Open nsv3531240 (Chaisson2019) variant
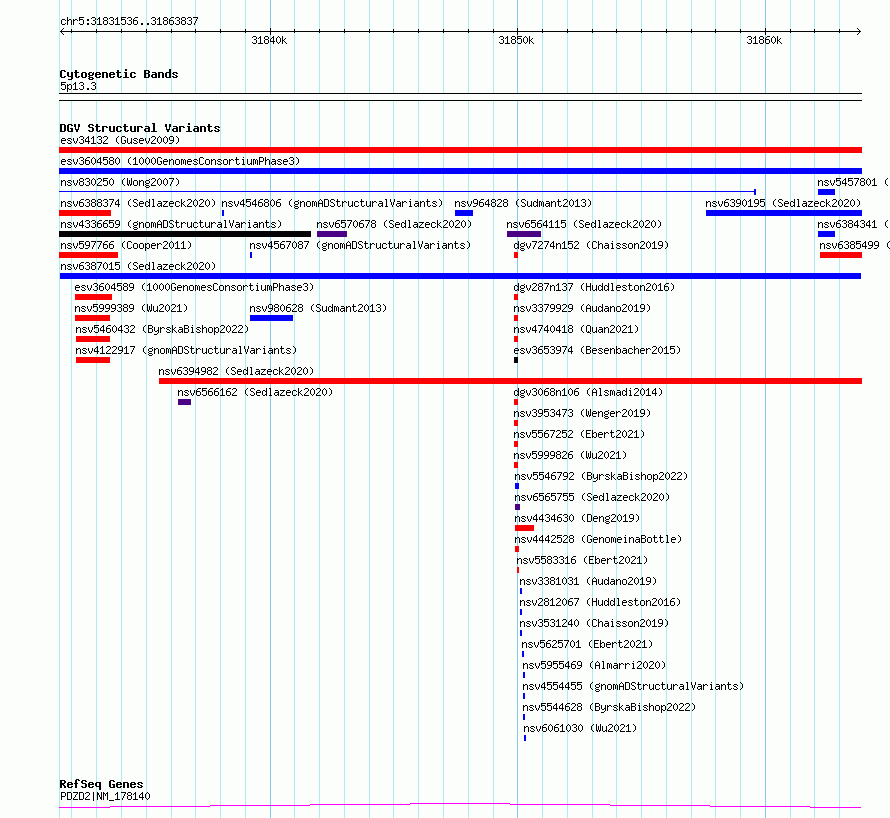This screenshot has height=818, width=890. click(x=594, y=623)
